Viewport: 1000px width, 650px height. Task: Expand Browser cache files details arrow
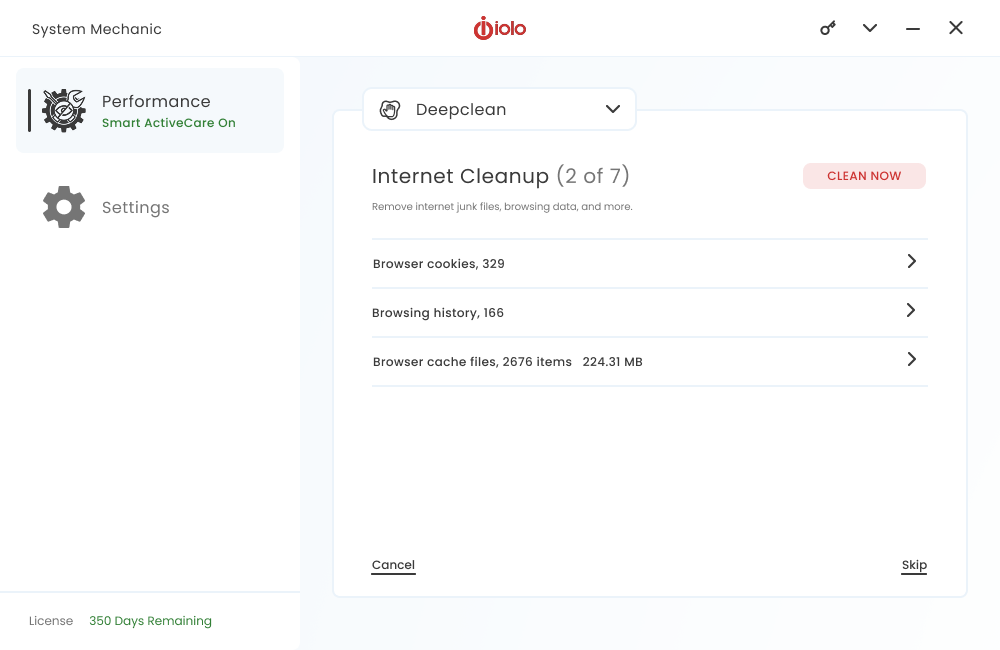click(911, 359)
